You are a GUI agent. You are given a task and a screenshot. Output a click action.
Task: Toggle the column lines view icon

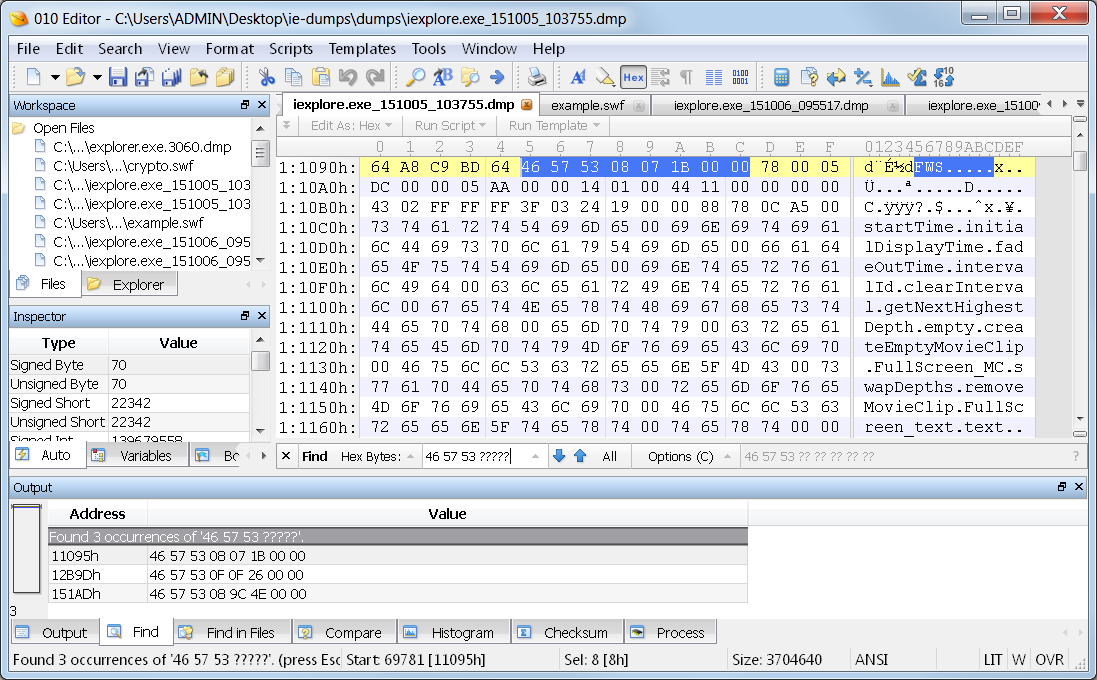pyautogui.click(x=714, y=77)
